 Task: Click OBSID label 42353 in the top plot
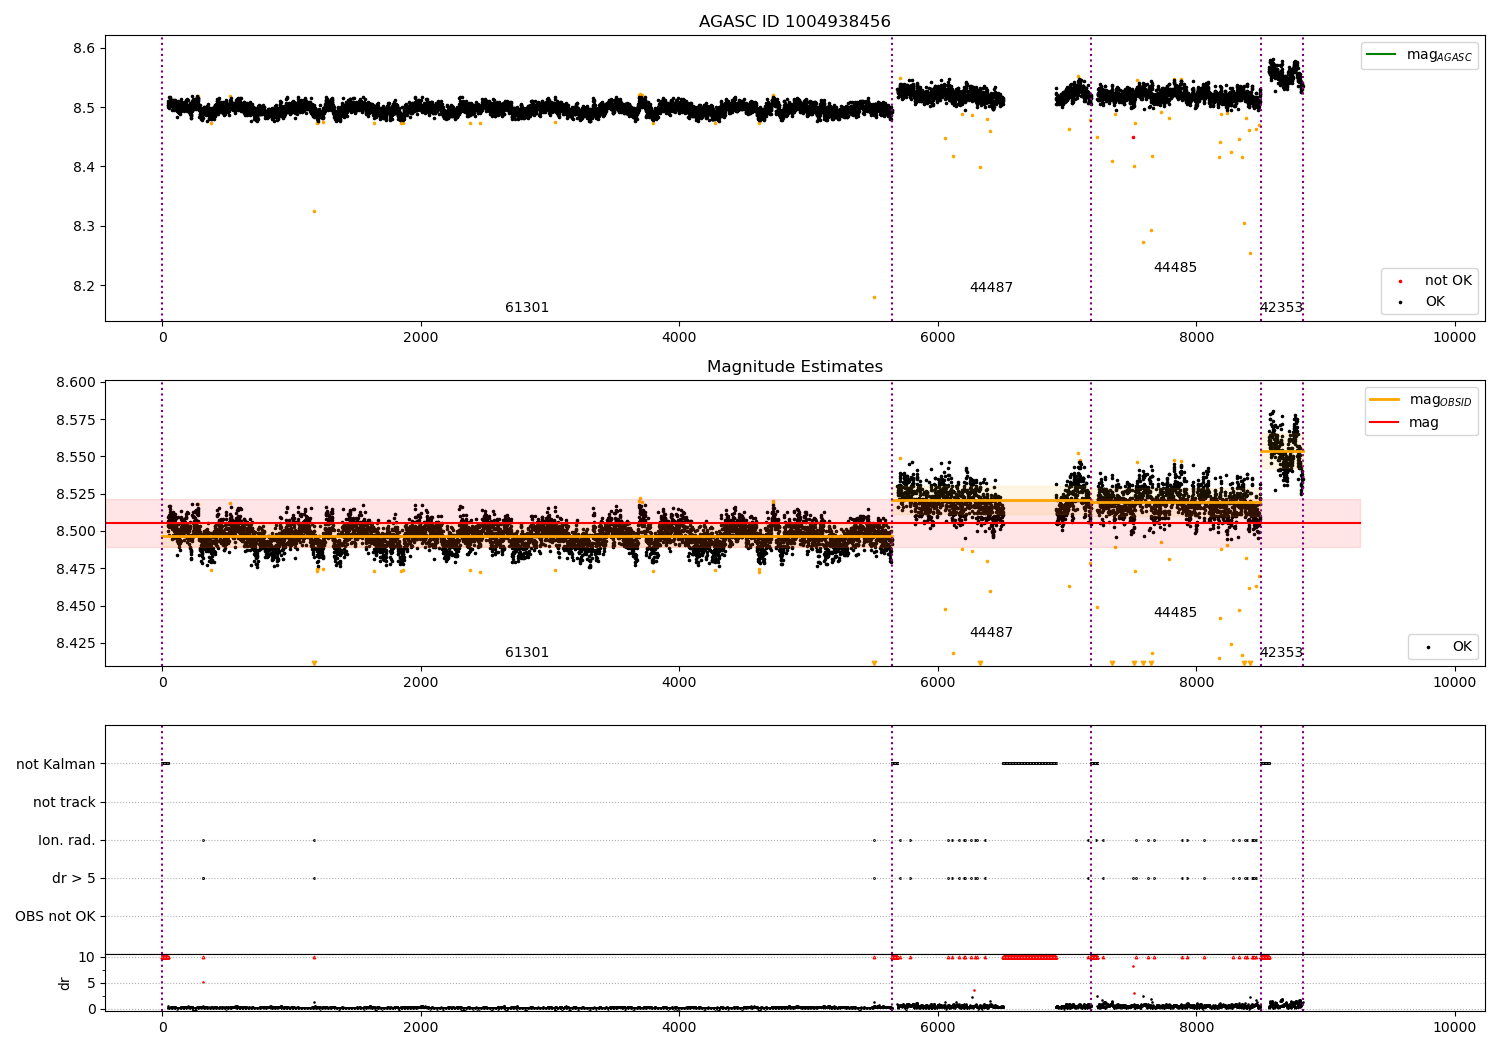tap(1281, 308)
